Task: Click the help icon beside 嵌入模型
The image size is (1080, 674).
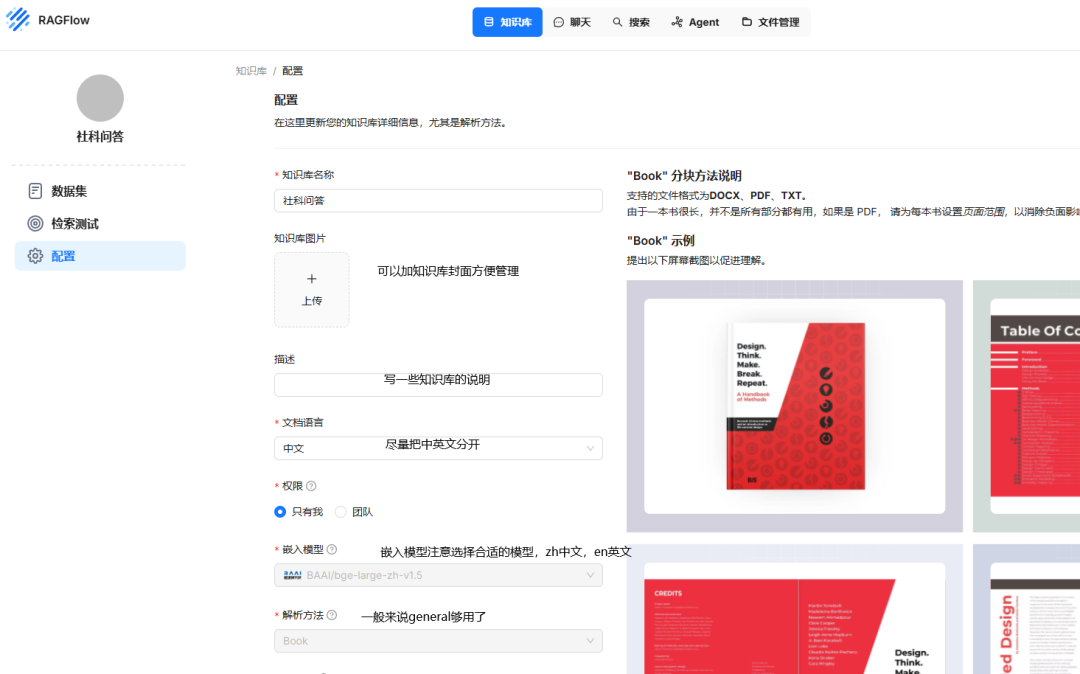Action: [x=332, y=549]
